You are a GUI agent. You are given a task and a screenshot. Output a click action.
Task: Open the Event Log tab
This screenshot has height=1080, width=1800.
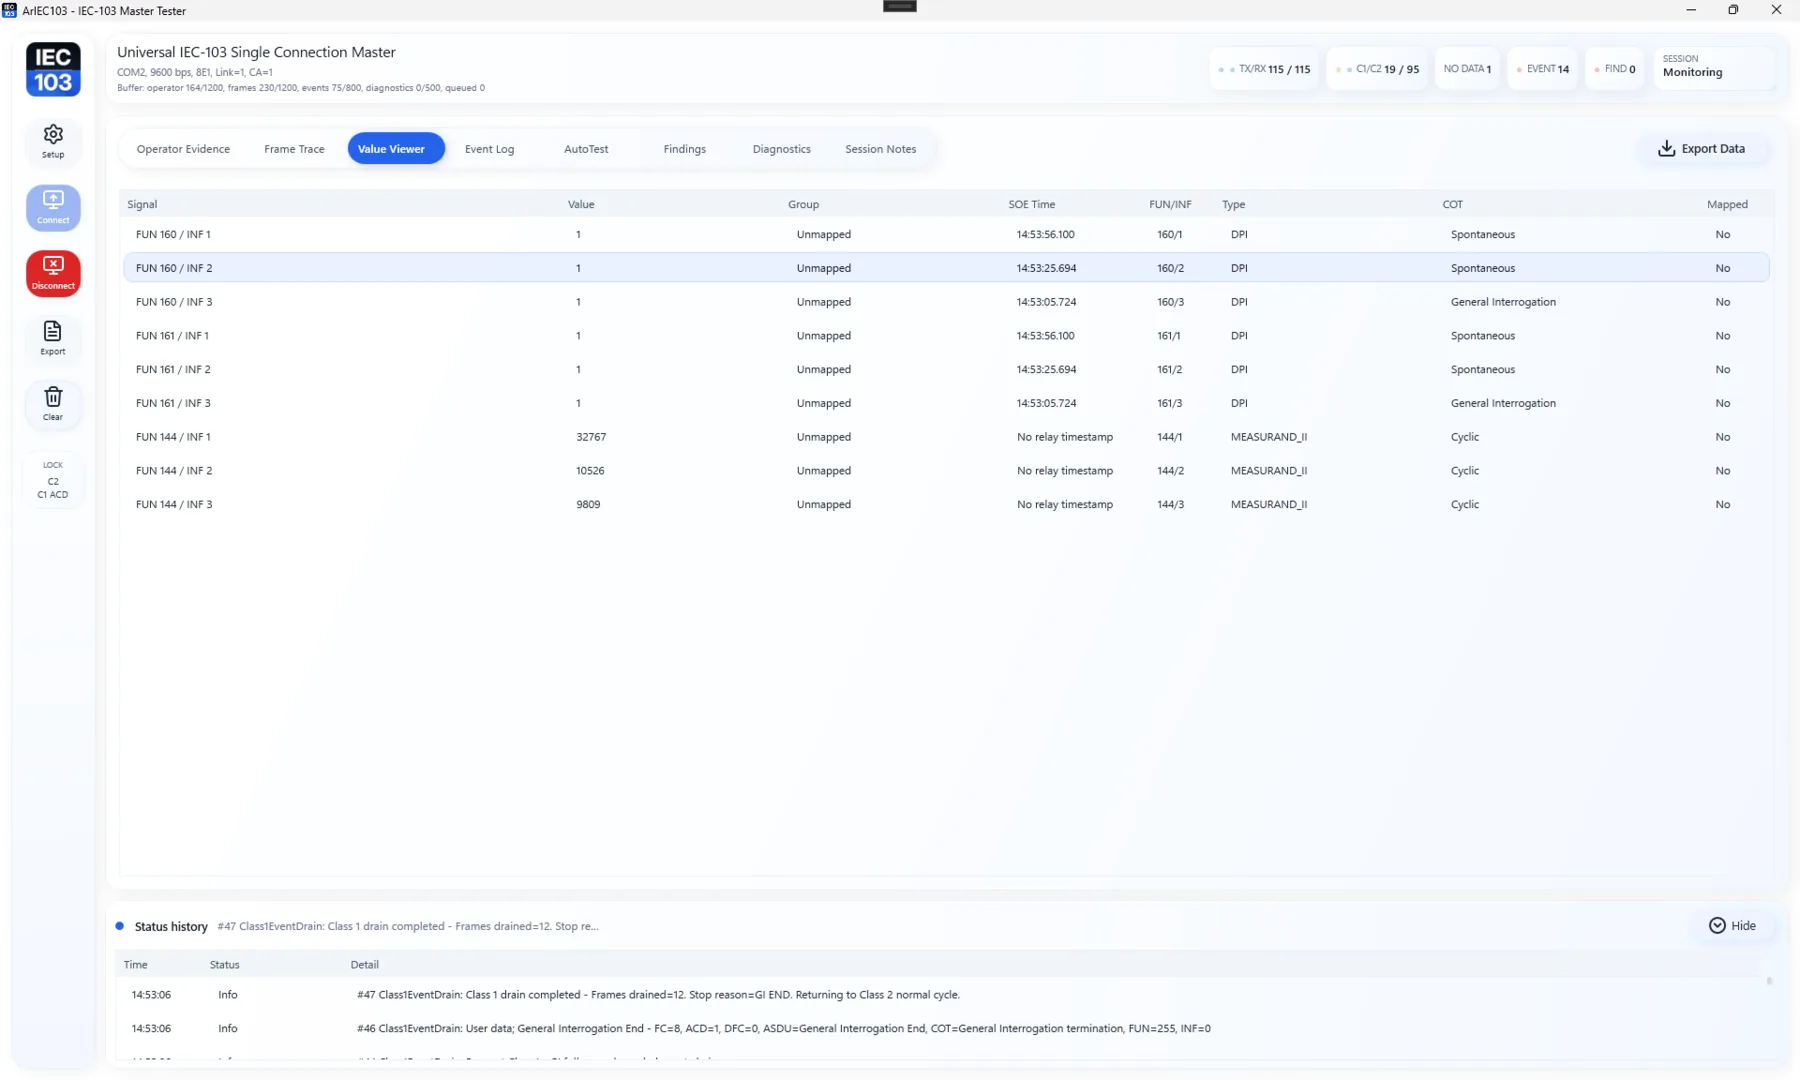tap(489, 149)
